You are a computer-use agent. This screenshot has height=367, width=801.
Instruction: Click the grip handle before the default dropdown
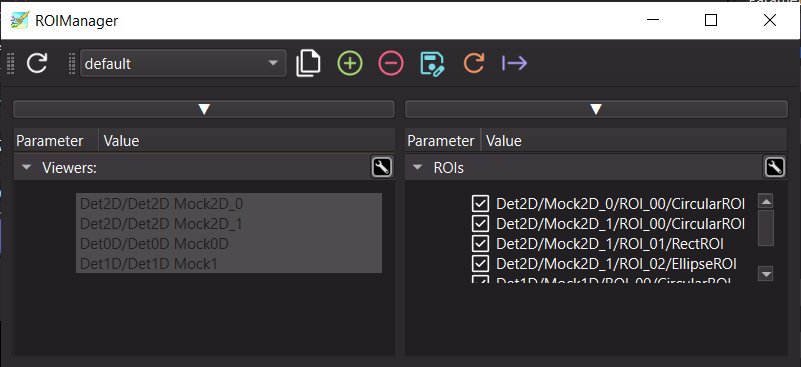click(72, 64)
